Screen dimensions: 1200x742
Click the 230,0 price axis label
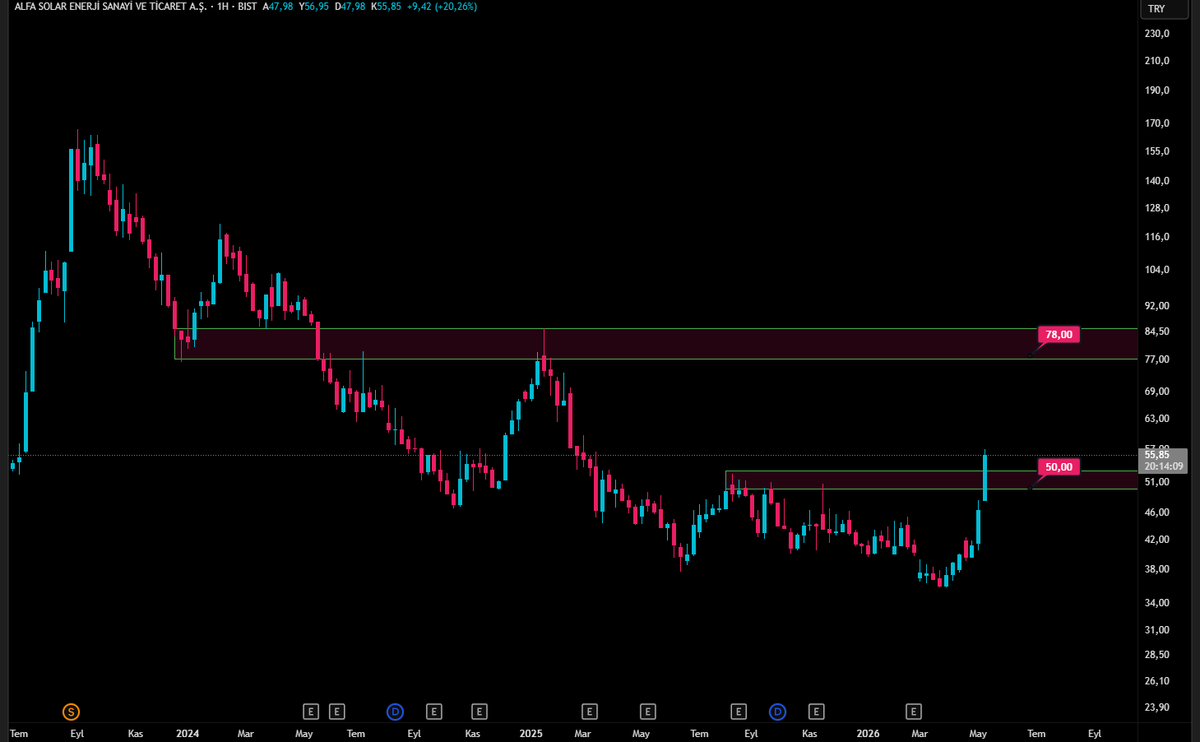1157,34
